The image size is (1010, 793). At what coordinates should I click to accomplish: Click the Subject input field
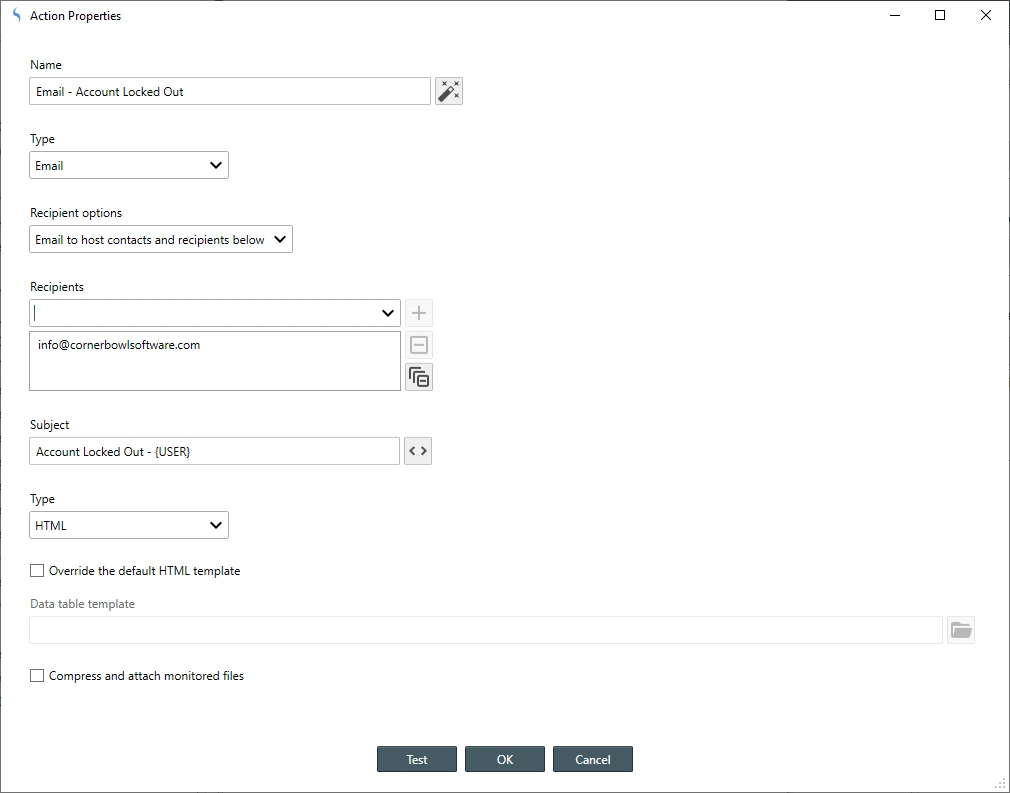click(x=214, y=452)
